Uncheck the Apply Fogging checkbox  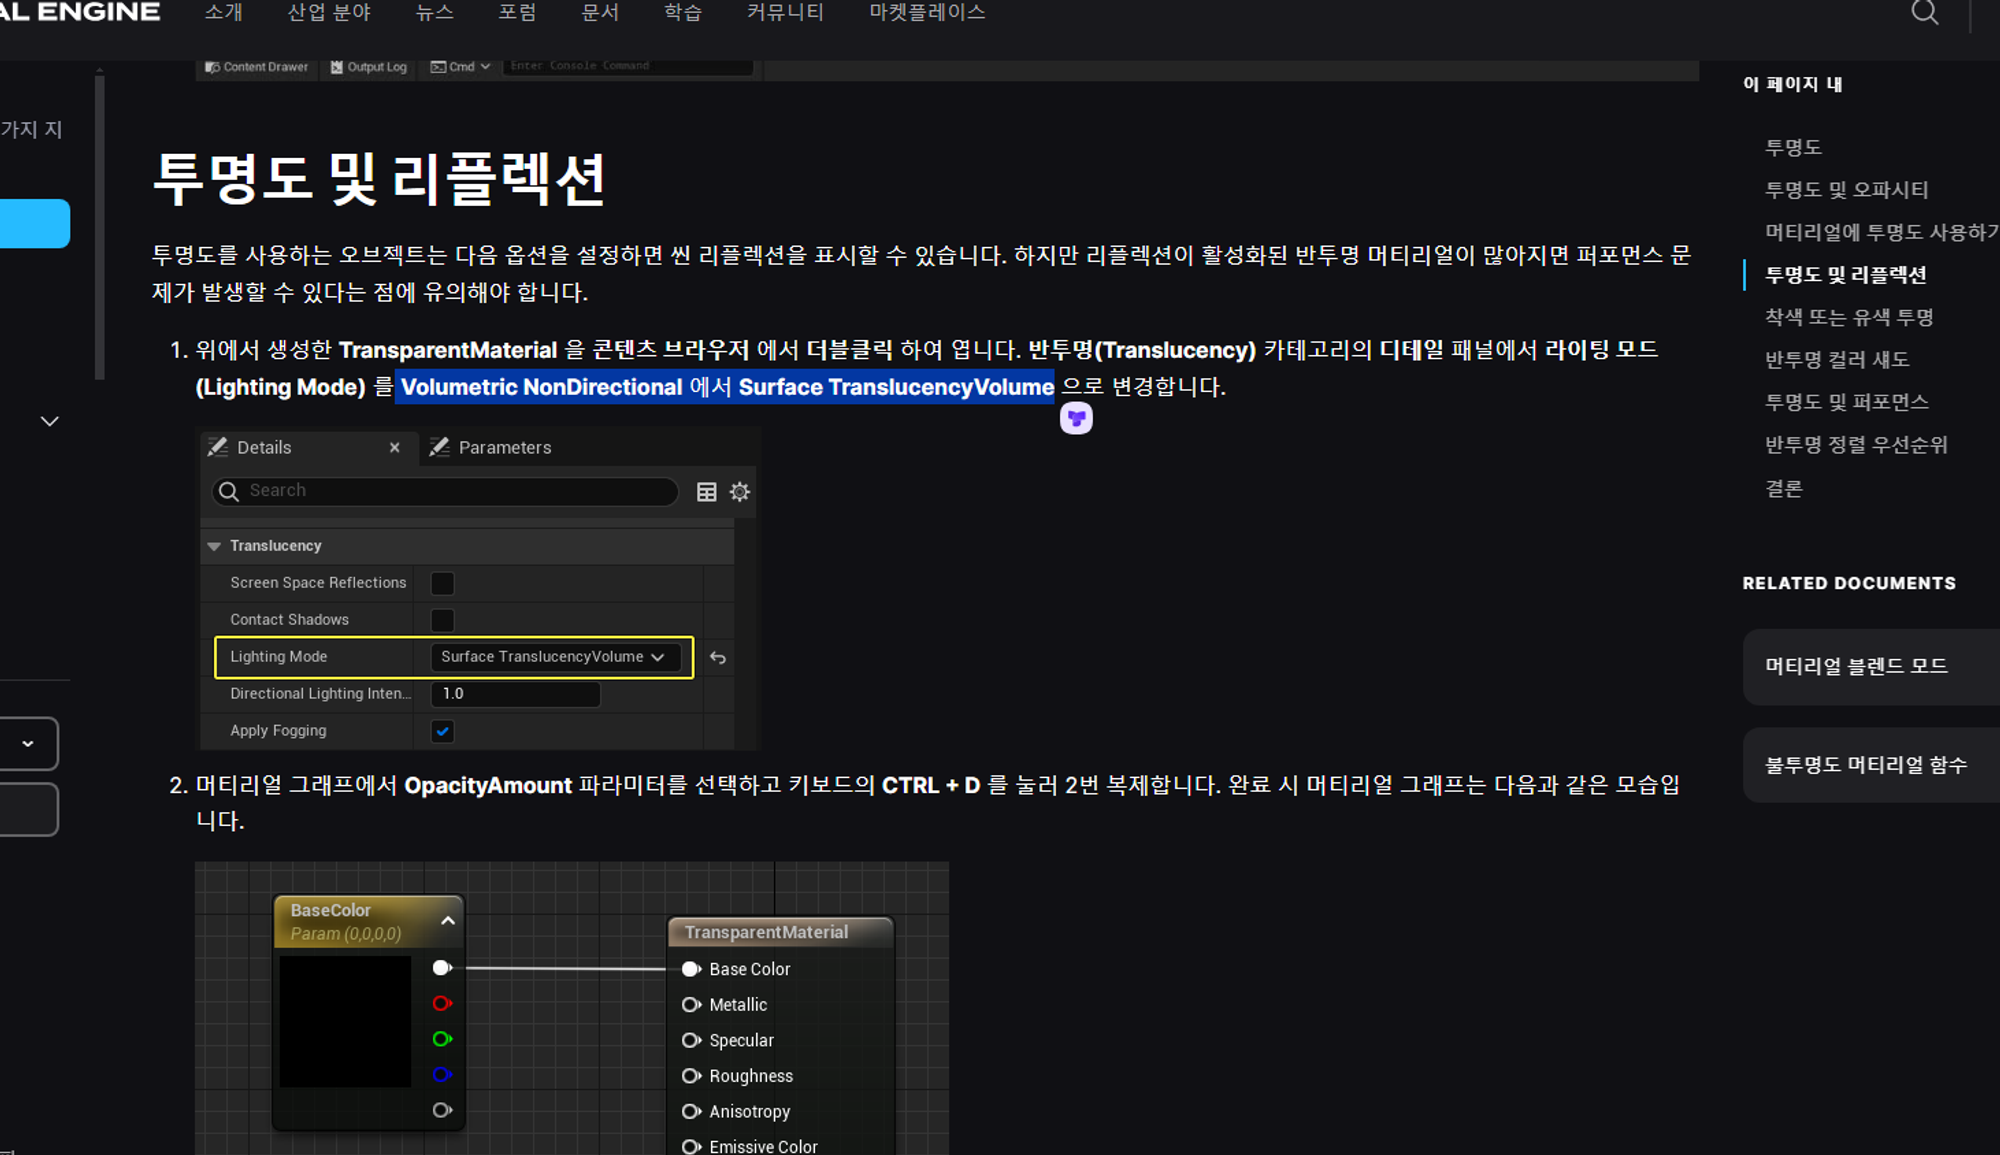[x=442, y=731]
